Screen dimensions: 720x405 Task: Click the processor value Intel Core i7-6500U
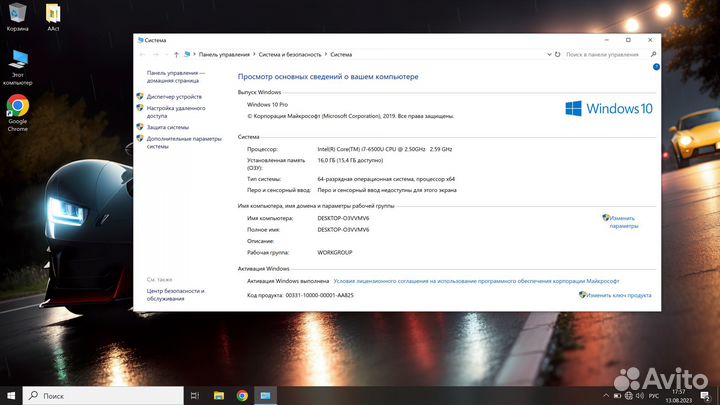[x=385, y=149]
